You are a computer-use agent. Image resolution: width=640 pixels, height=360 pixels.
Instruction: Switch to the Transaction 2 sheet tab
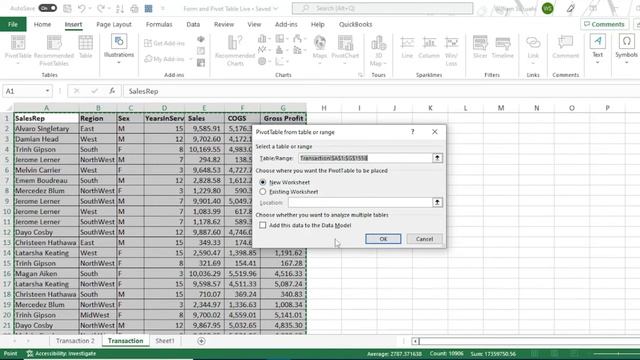75,340
